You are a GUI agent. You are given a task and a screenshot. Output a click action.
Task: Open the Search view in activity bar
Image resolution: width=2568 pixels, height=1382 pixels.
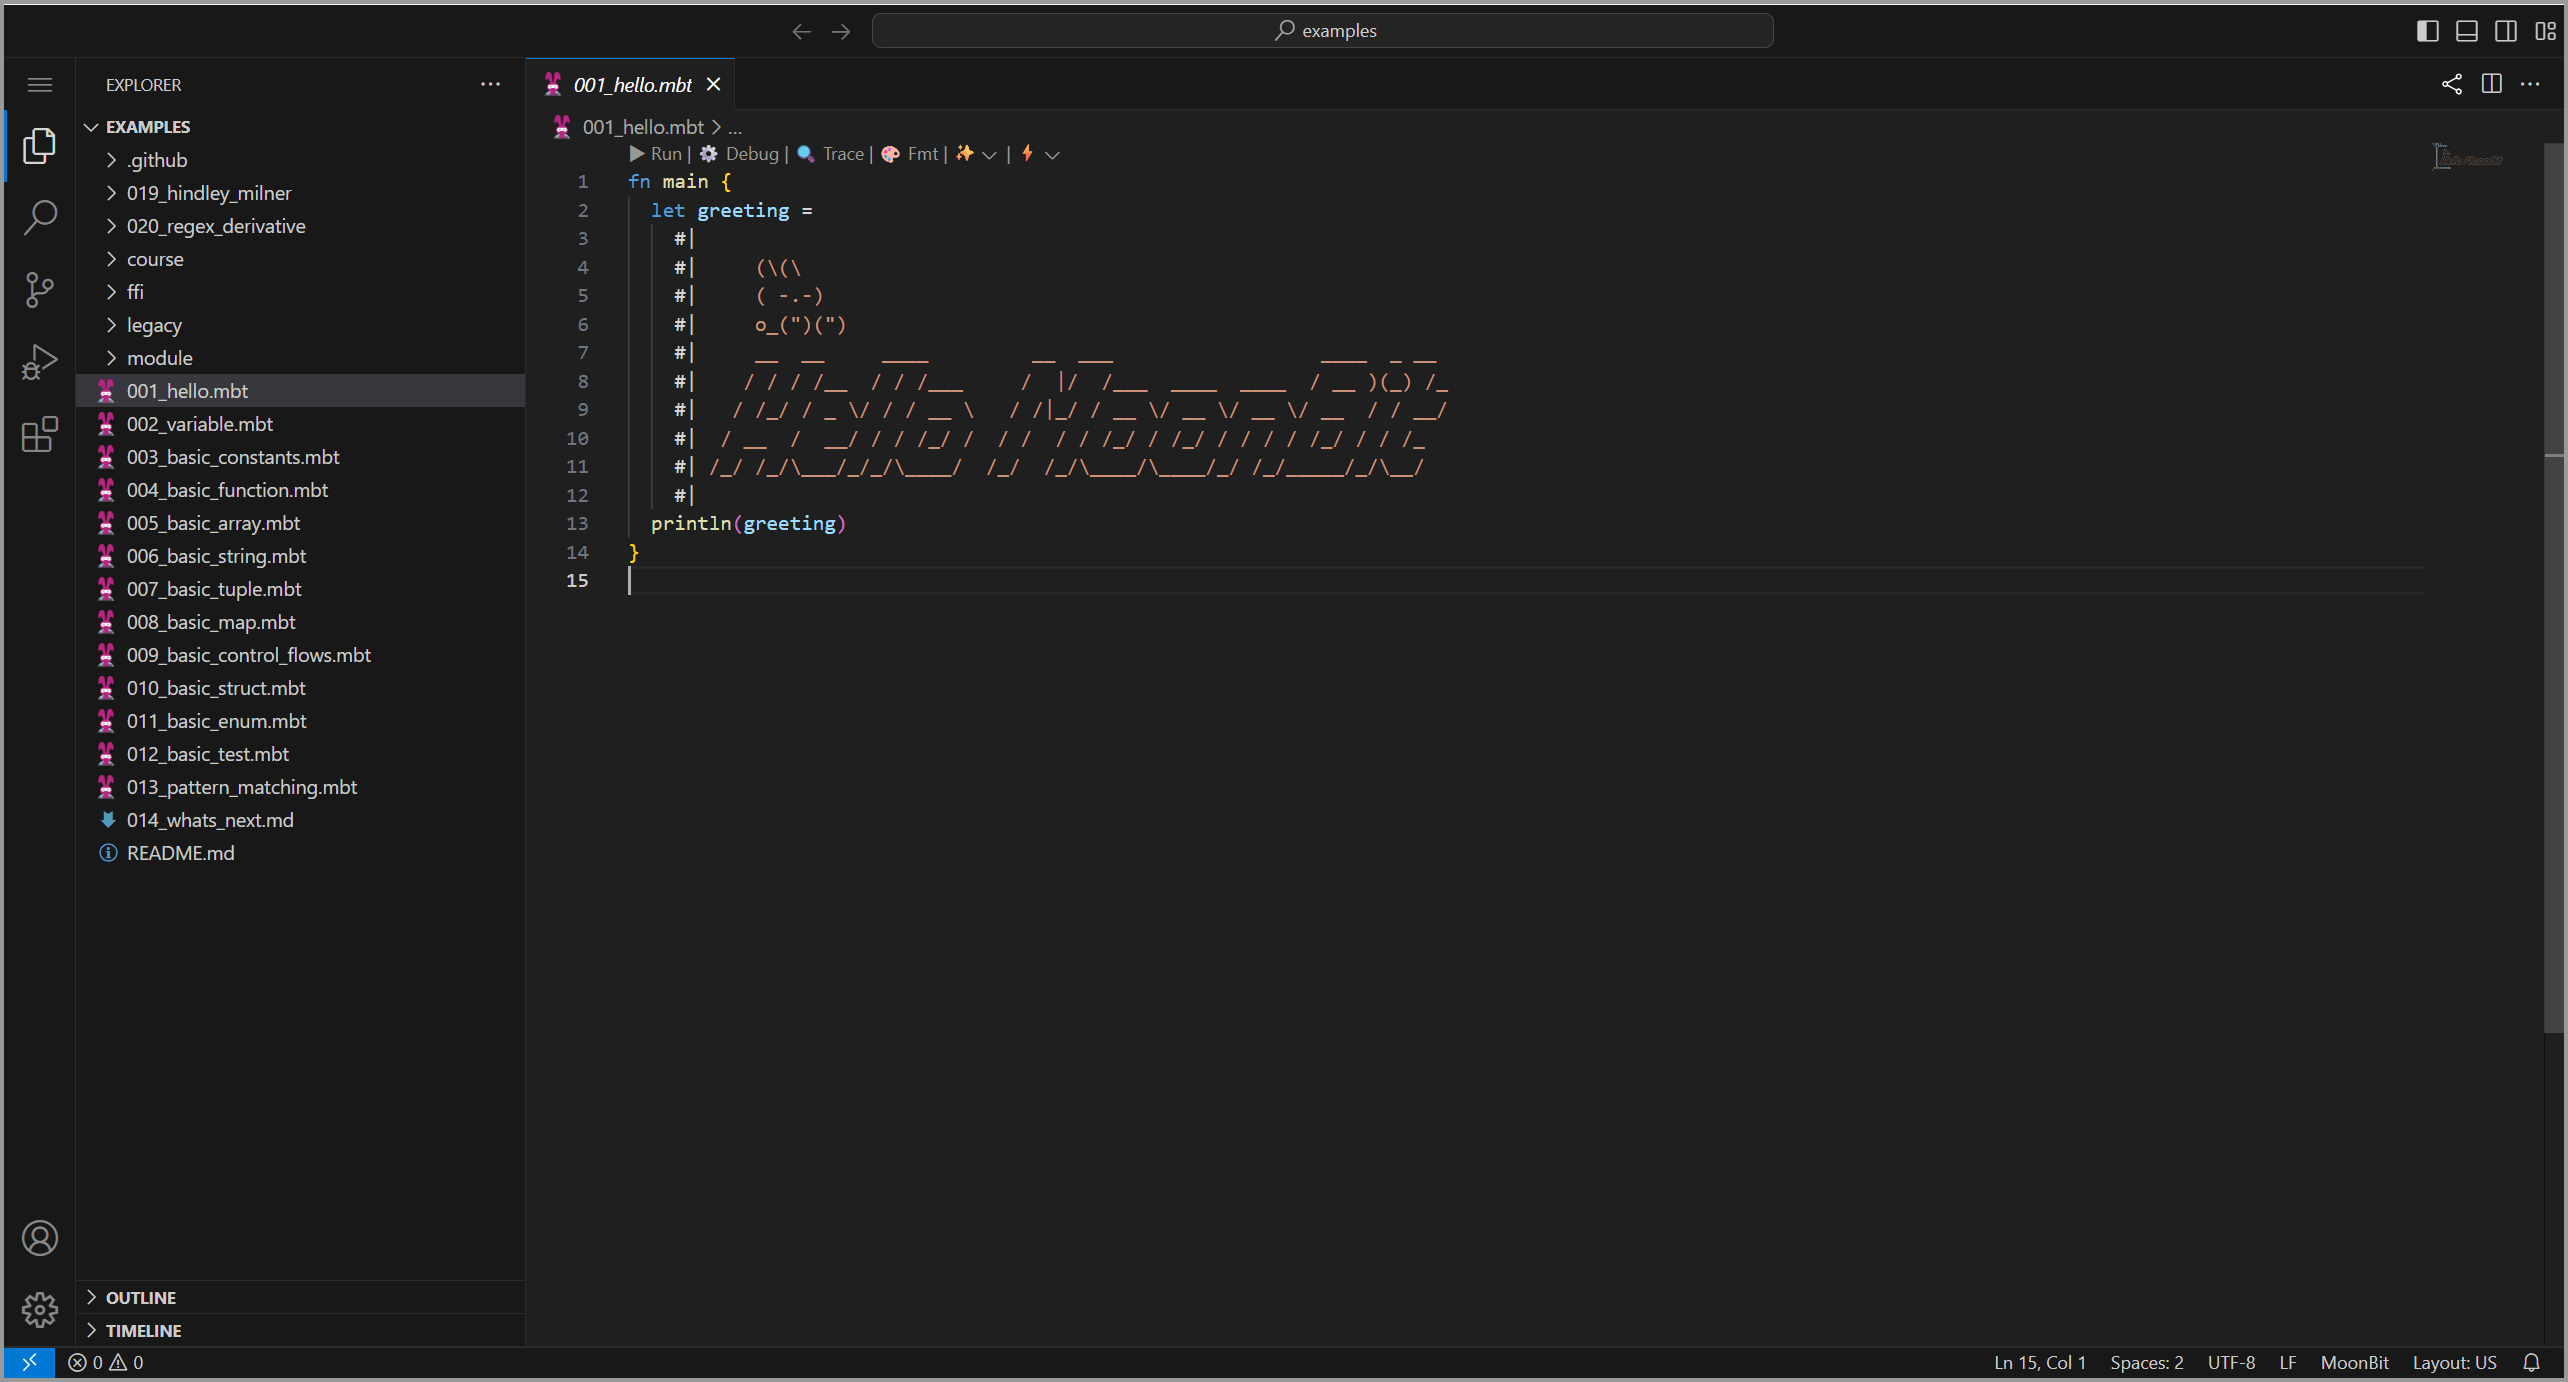pos(39,218)
